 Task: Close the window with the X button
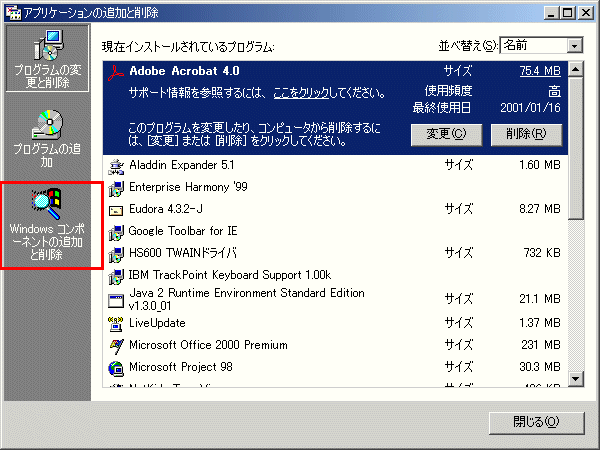point(586,13)
